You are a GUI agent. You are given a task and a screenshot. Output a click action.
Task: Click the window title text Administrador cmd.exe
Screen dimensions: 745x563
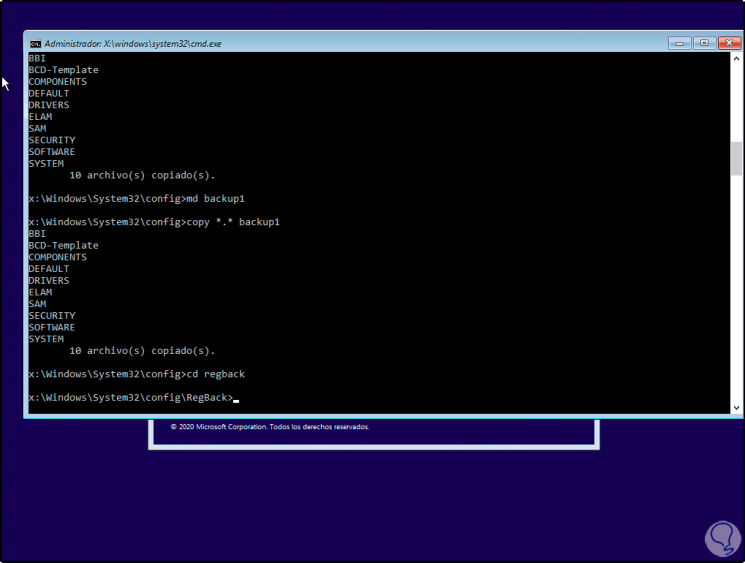pos(133,44)
